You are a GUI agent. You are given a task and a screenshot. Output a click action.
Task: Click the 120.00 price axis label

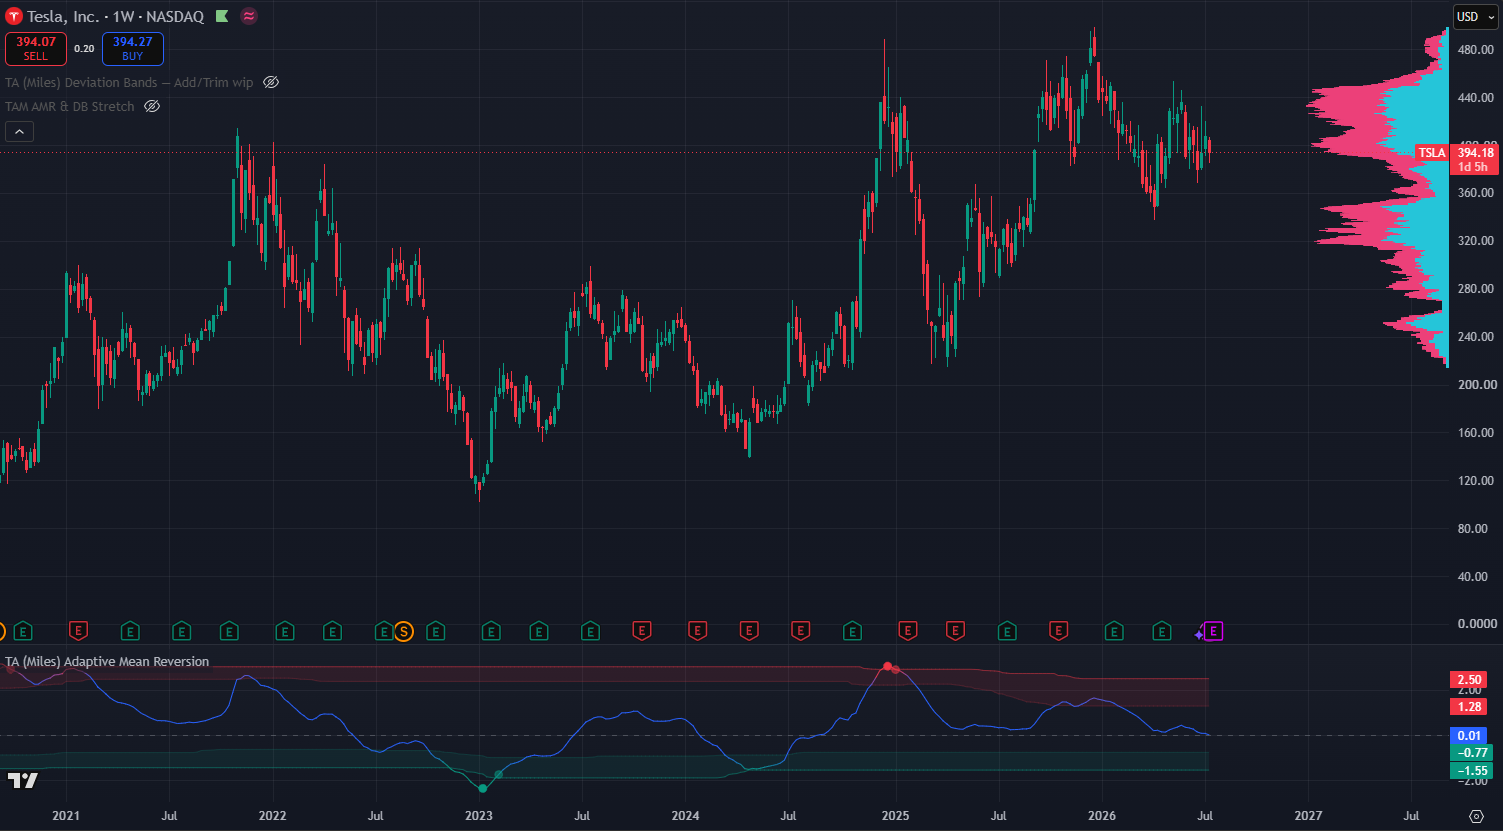[x=1476, y=481]
